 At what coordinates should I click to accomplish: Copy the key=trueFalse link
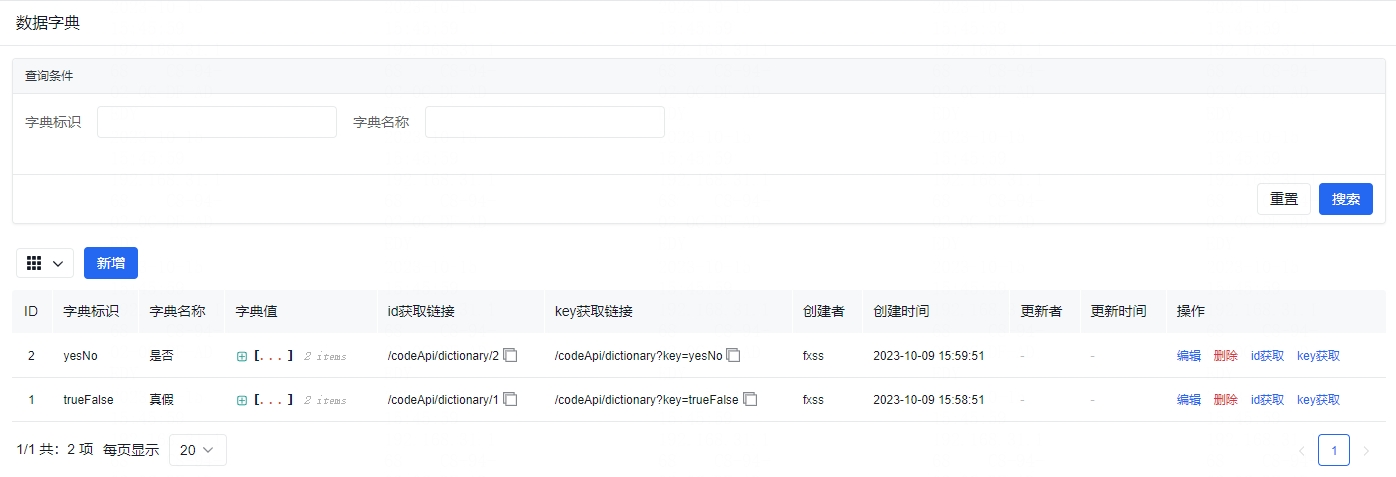pos(750,400)
